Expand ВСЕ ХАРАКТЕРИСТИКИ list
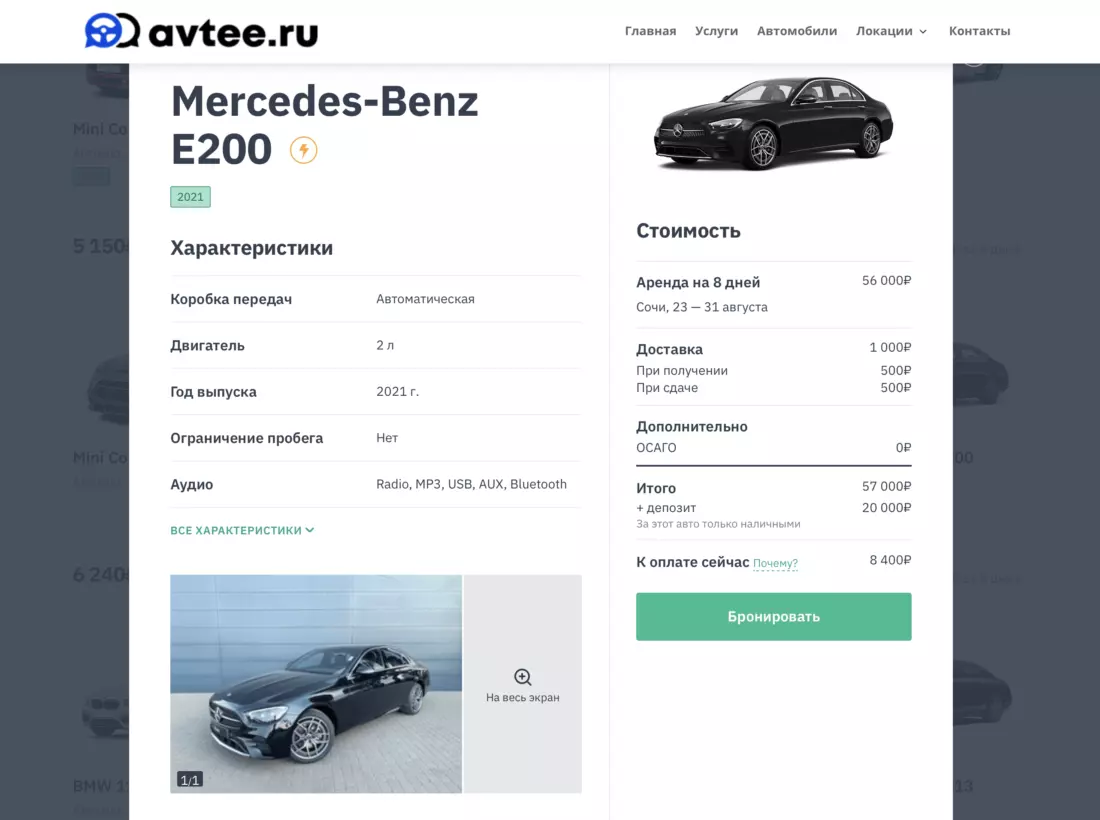Viewport: 1100px width, 820px height. (242, 530)
